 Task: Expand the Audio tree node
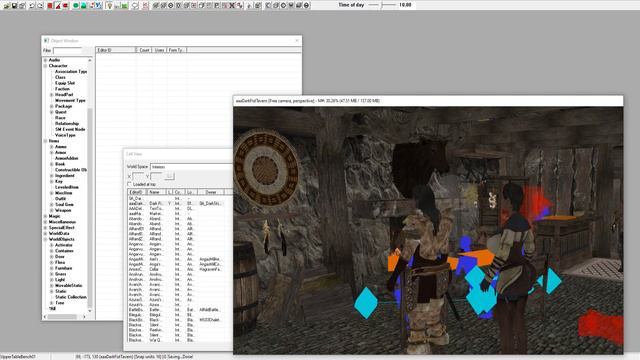pyautogui.click(x=45, y=60)
